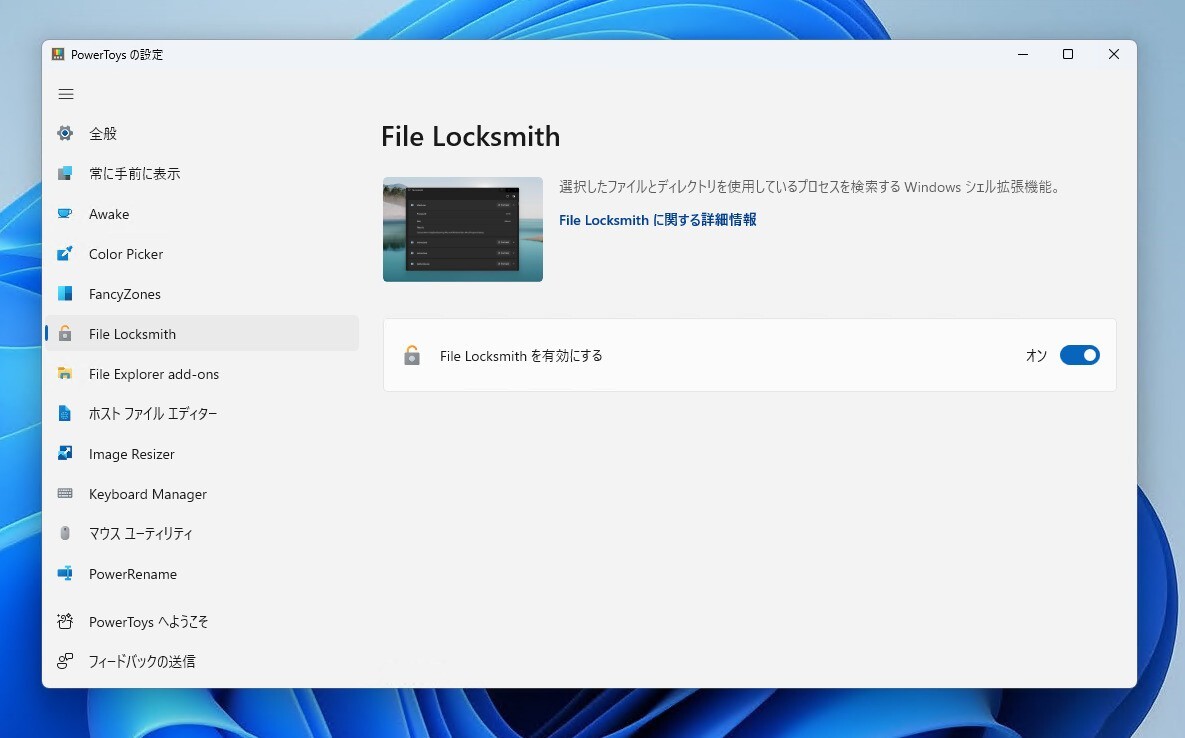Viewport: 1185px width, 738px height.
Task: Select Awake from the sidebar list
Action: pos(109,214)
